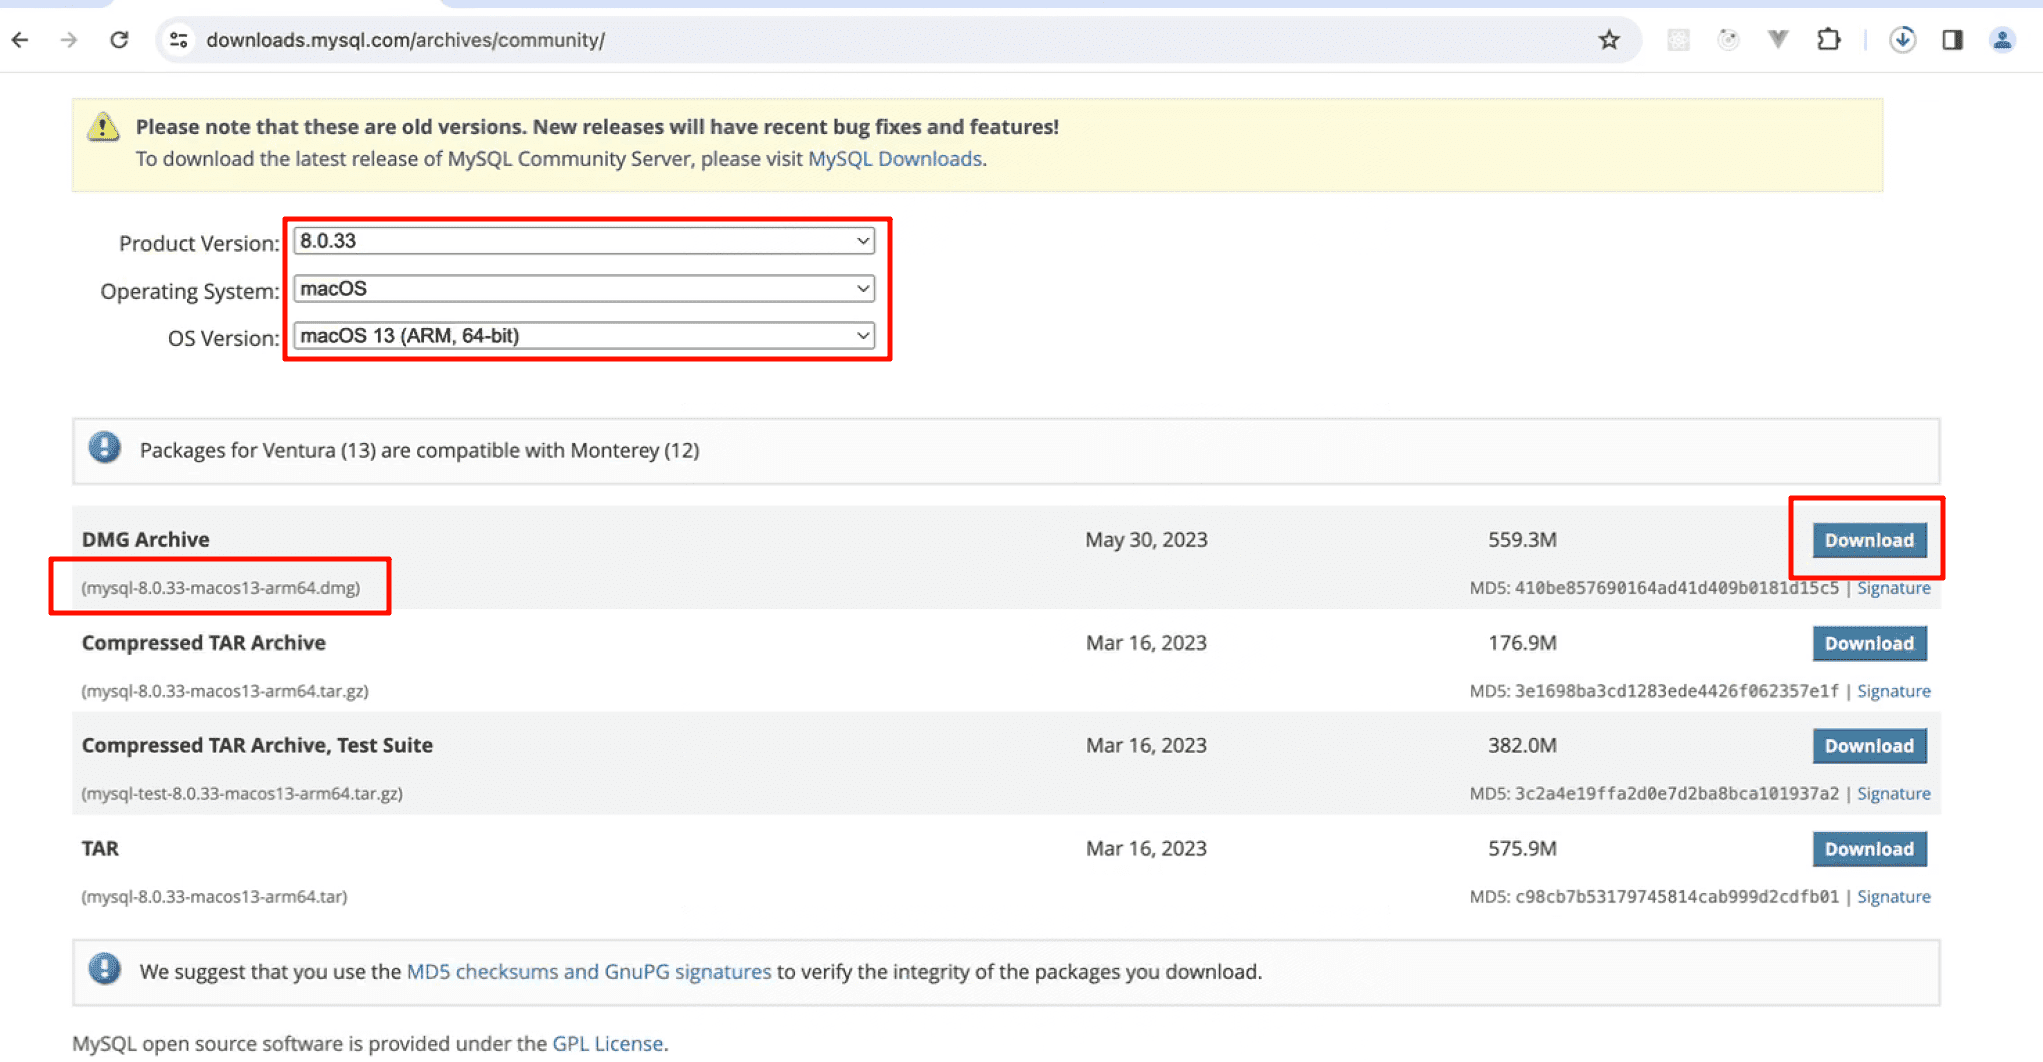The height and width of the screenshot is (1062, 2043).
Task: Click the browser back arrow
Action: tap(20, 40)
